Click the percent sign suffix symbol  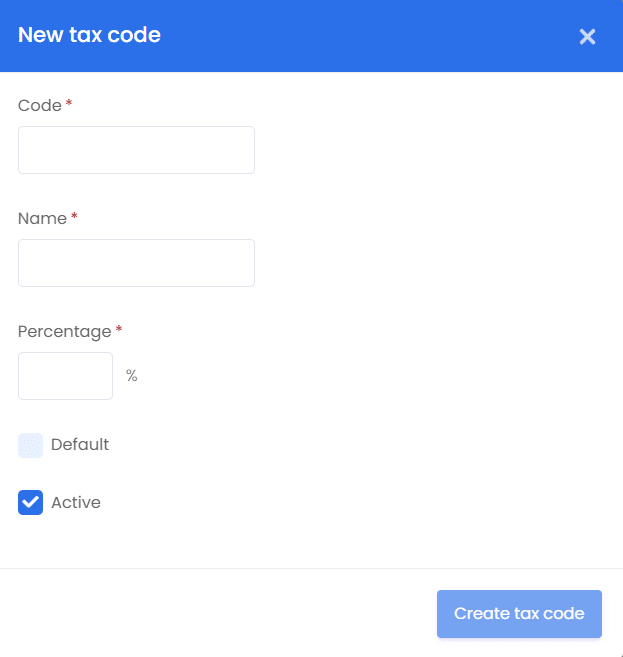coord(132,375)
